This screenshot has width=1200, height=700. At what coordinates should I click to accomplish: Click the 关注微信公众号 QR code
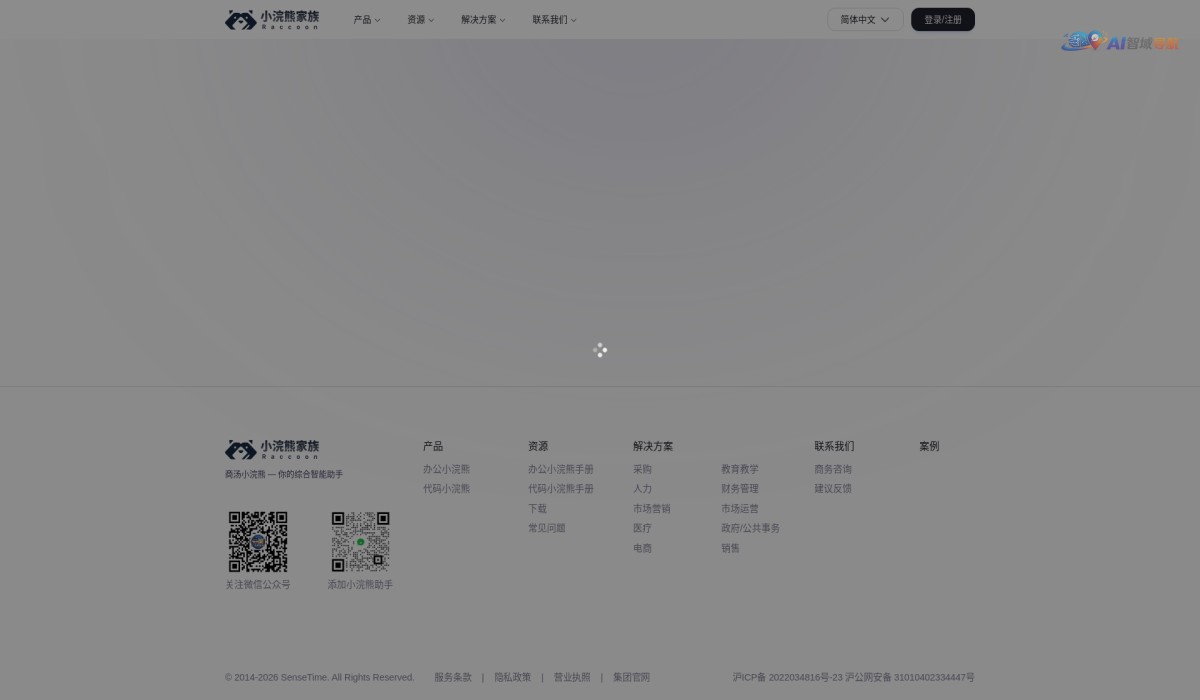coord(258,541)
